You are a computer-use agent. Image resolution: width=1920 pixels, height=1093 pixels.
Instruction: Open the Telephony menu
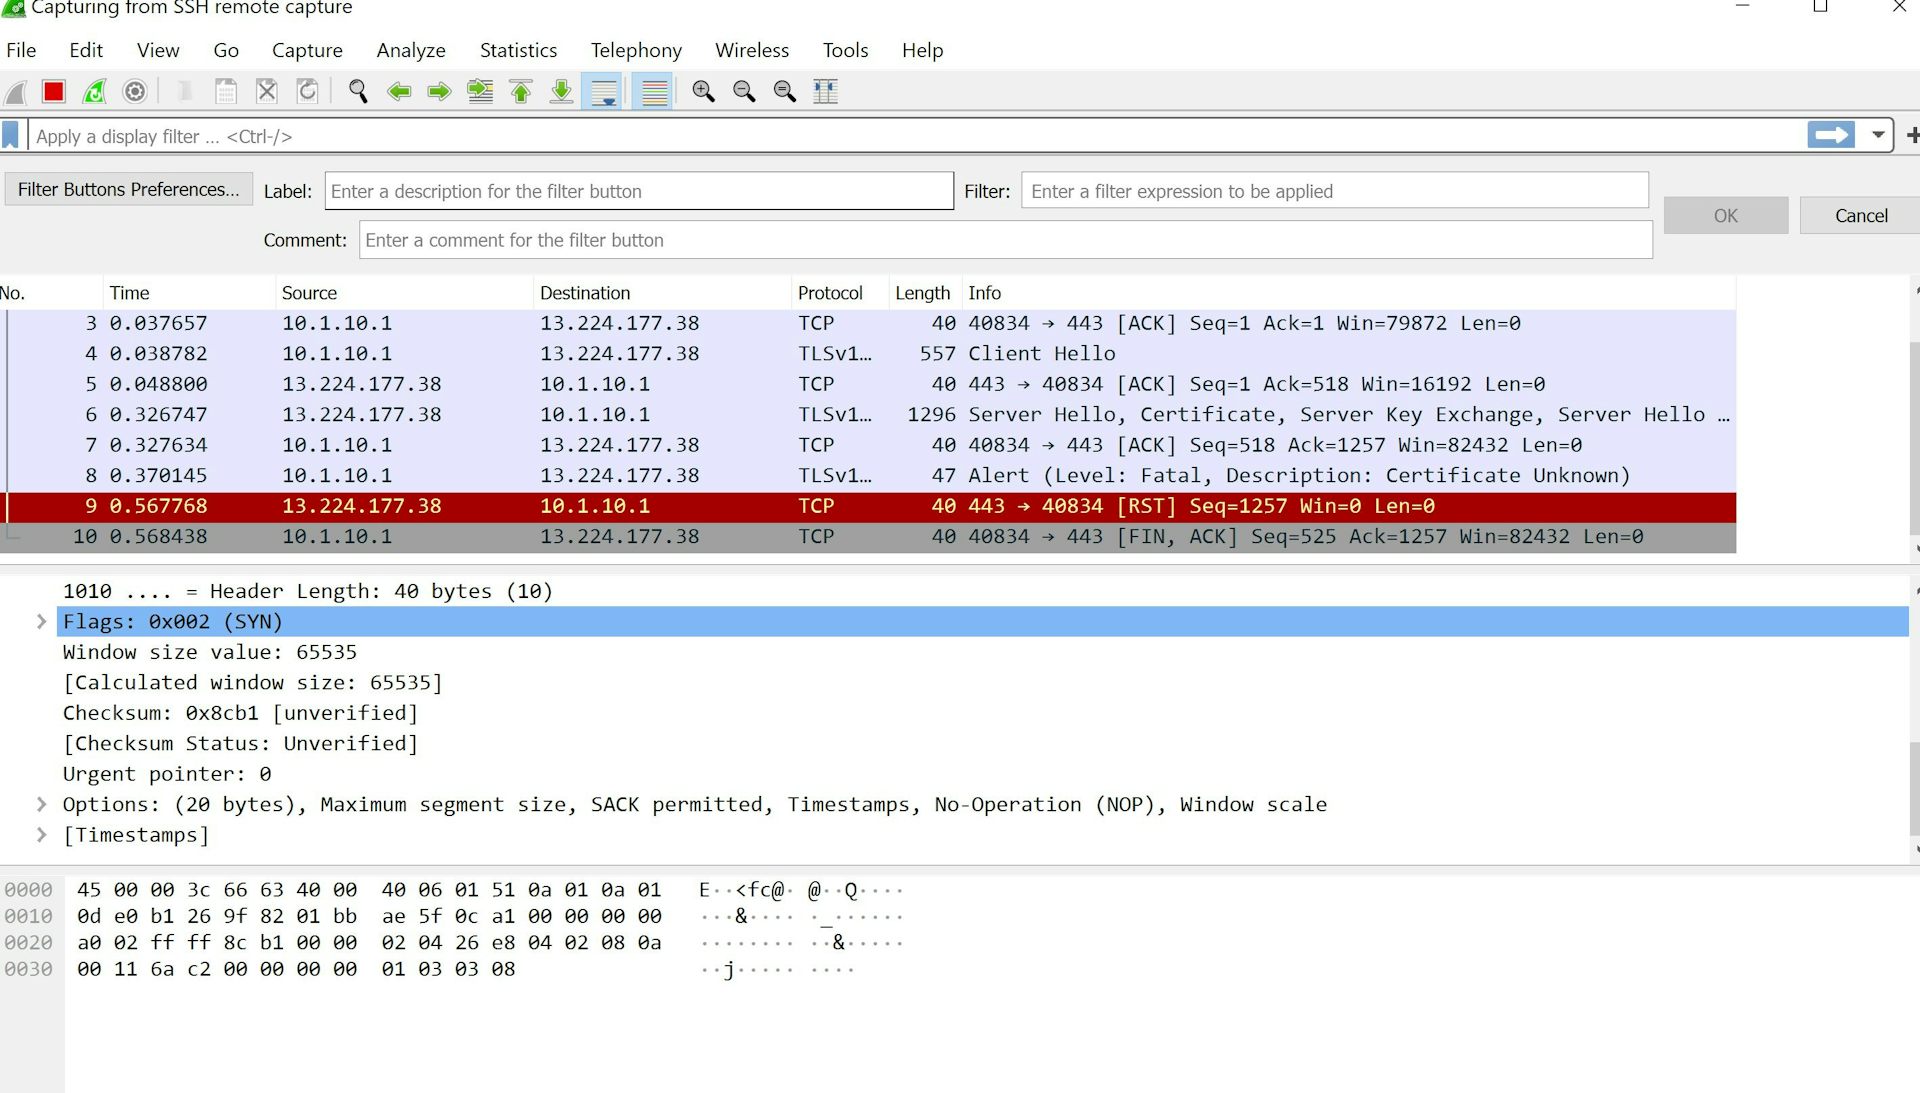click(636, 50)
